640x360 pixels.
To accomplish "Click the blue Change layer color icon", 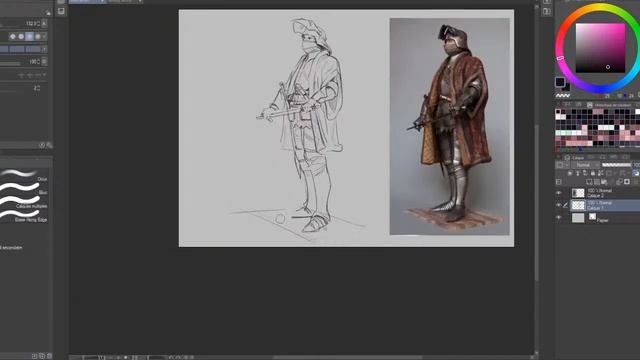I will pyautogui.click(x=636, y=173).
